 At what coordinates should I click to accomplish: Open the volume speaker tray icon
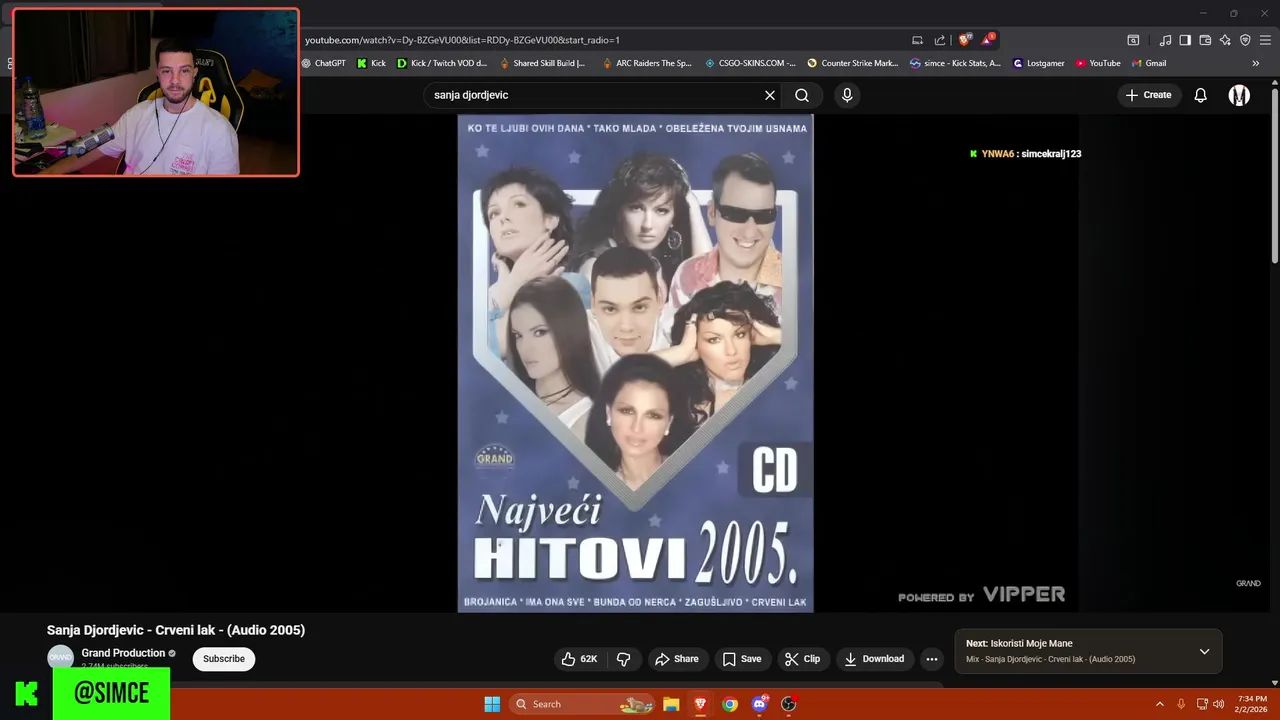[1218, 704]
